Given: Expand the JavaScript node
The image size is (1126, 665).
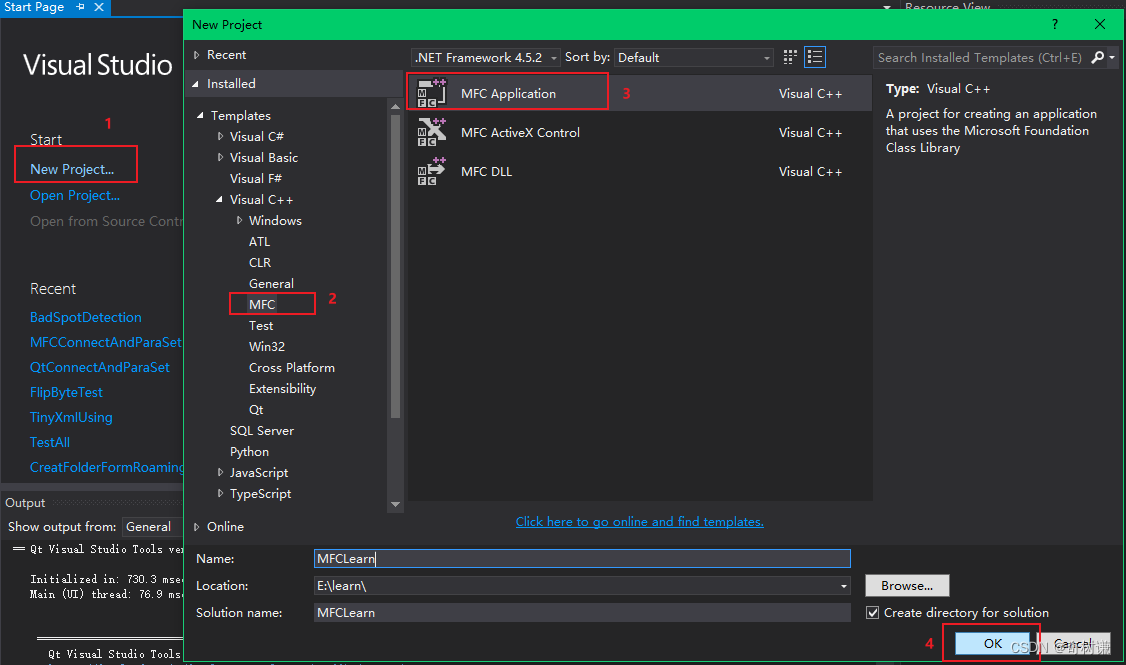Looking at the screenshot, I should tap(220, 472).
